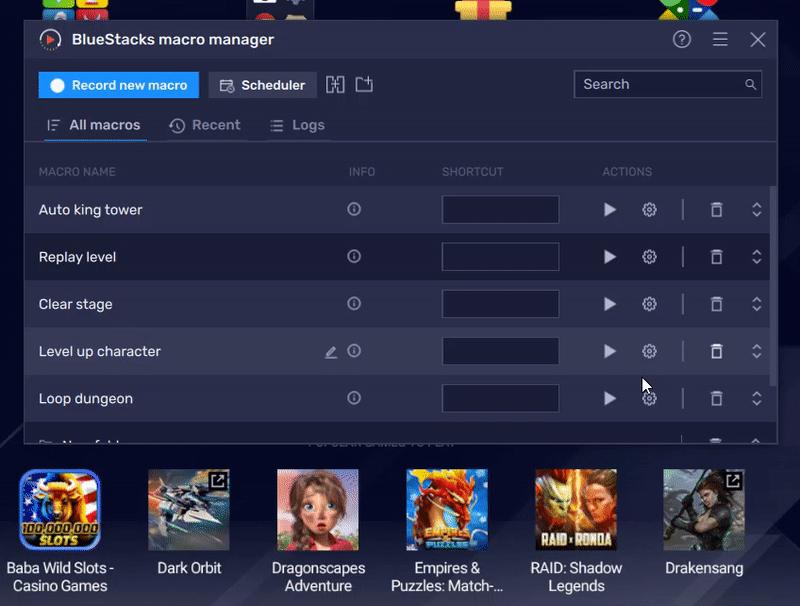Open settings gear for Replay level macro
The image size is (800, 606).
(x=649, y=257)
